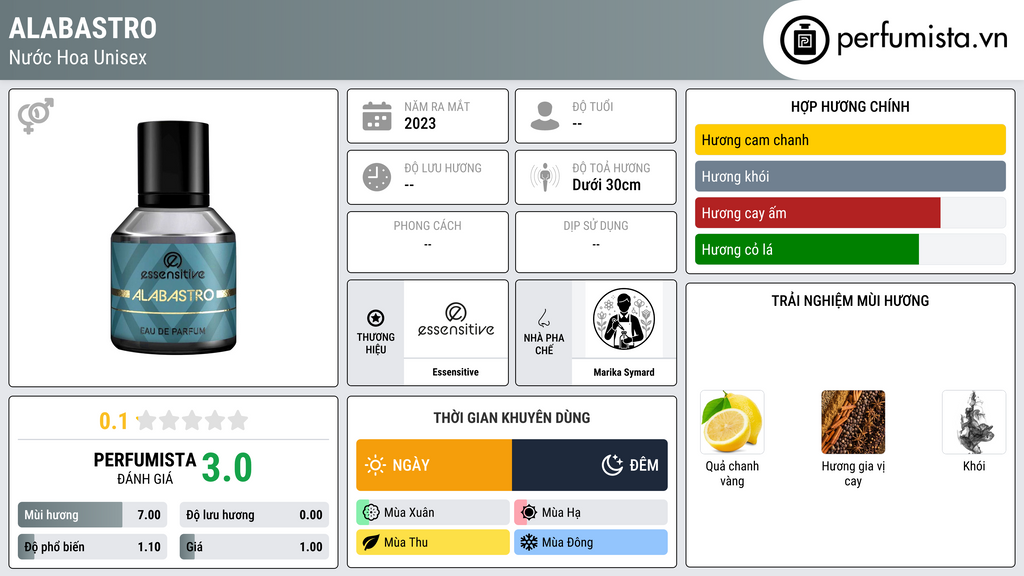
Task: Select the Mùa Hạ season chip
Action: coord(590,513)
